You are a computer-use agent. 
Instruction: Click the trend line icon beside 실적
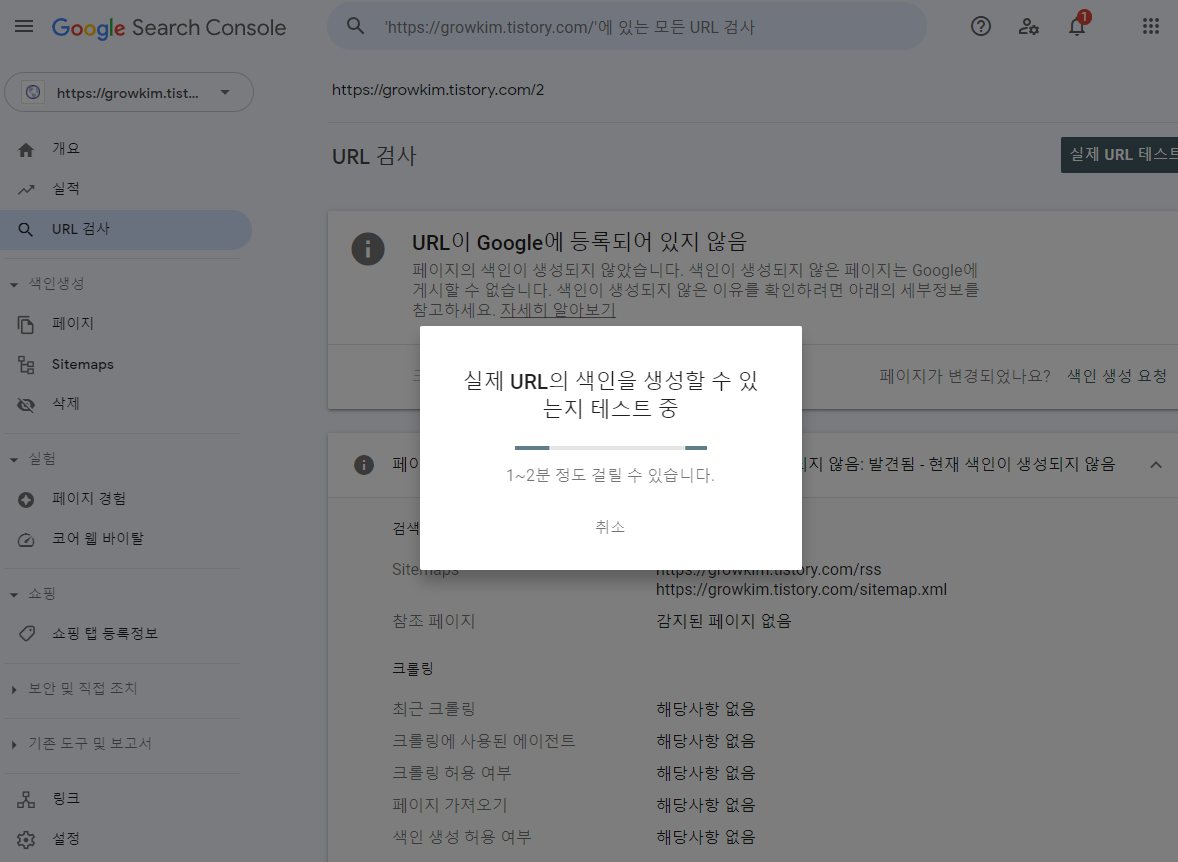point(26,189)
